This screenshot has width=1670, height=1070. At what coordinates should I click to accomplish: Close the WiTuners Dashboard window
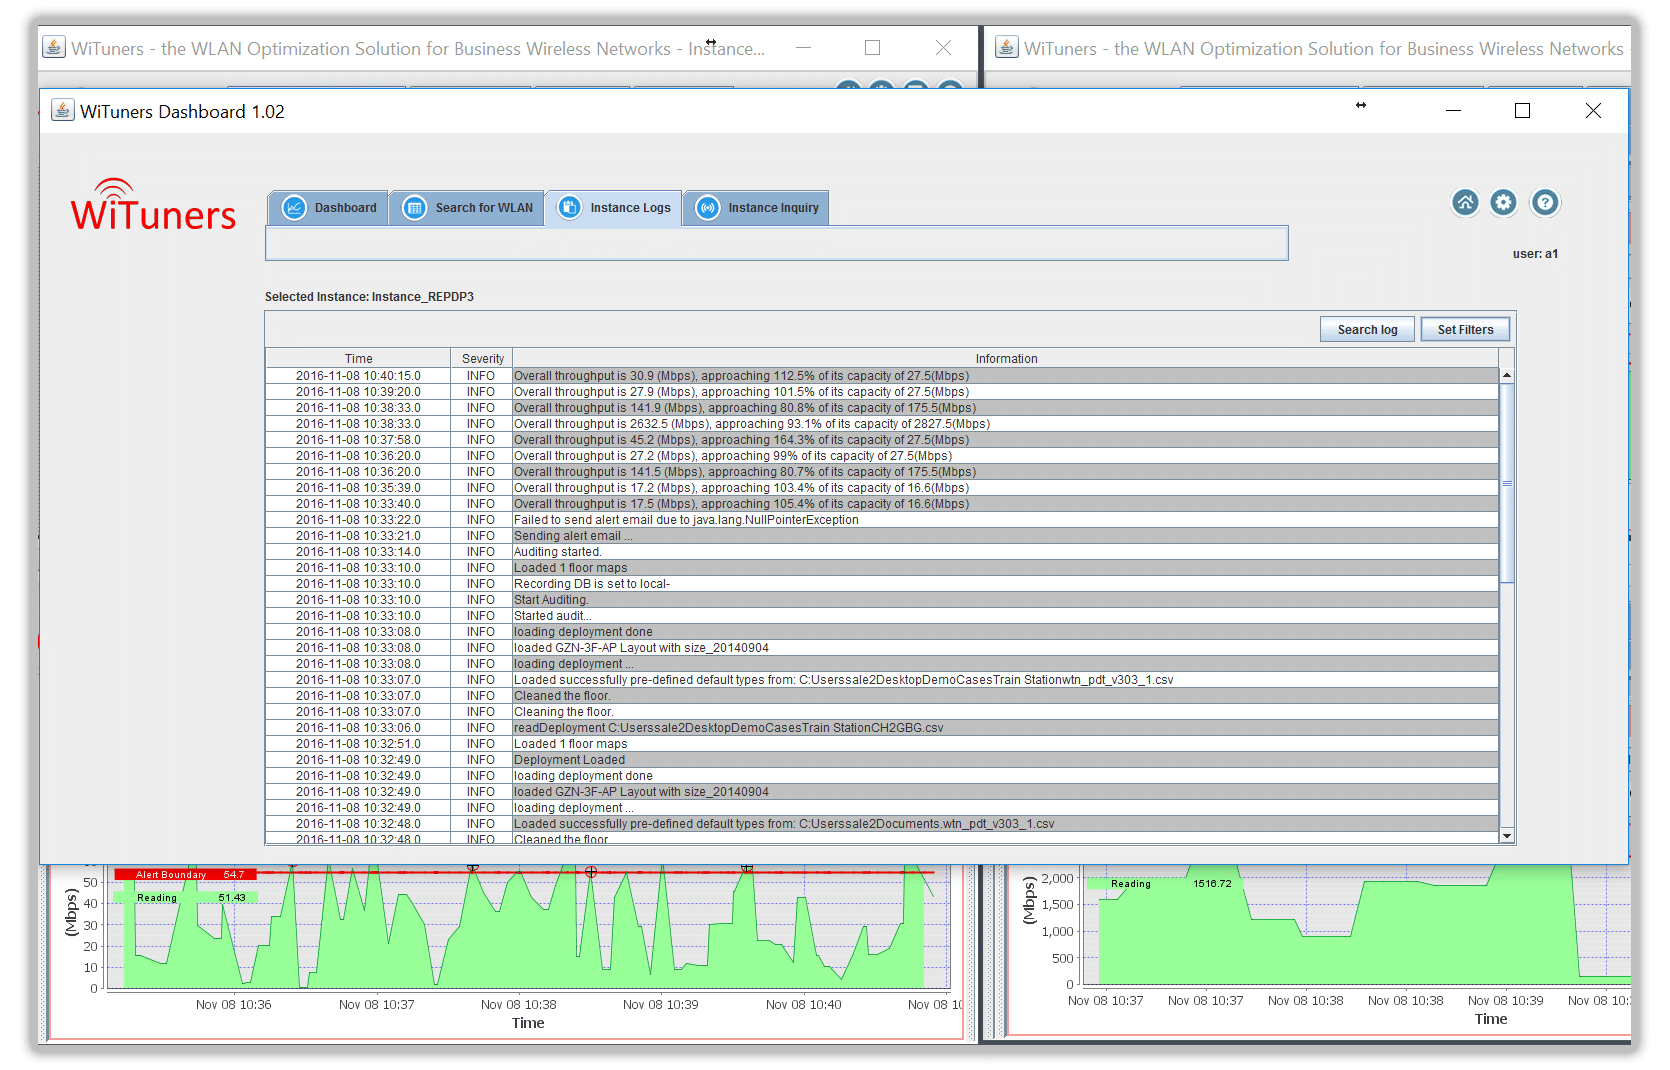[x=1593, y=111]
